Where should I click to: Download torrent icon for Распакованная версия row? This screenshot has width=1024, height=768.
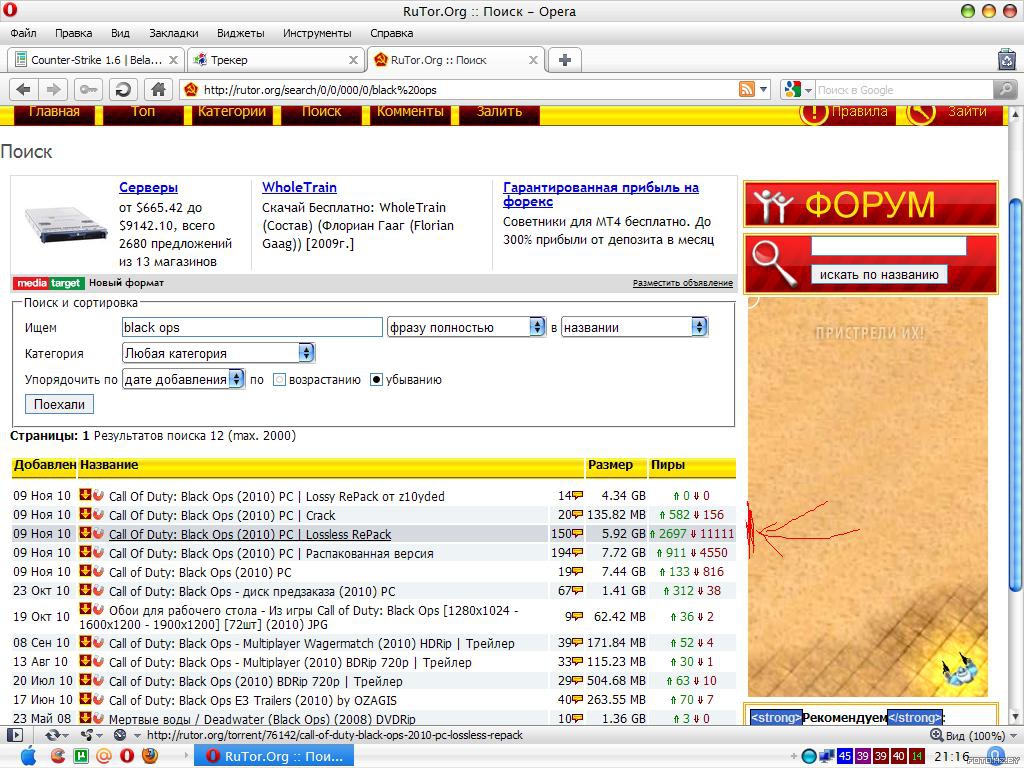click(85, 552)
